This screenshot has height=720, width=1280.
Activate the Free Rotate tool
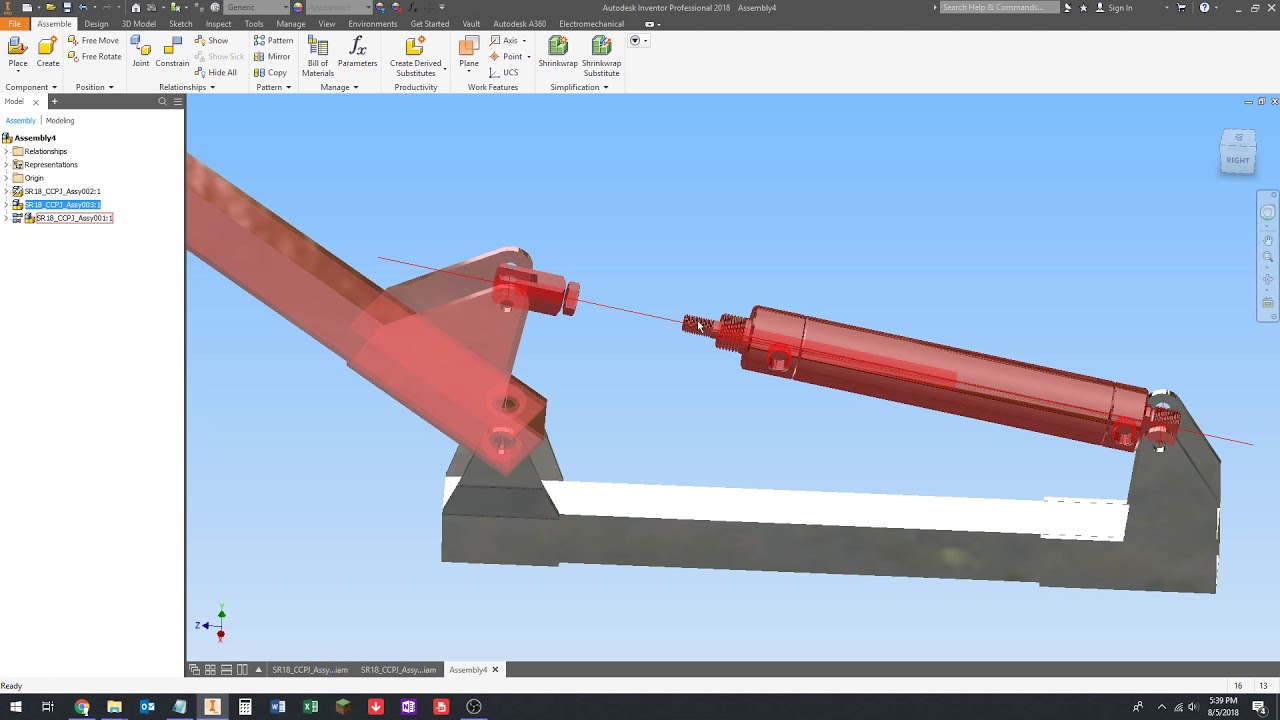coord(94,56)
